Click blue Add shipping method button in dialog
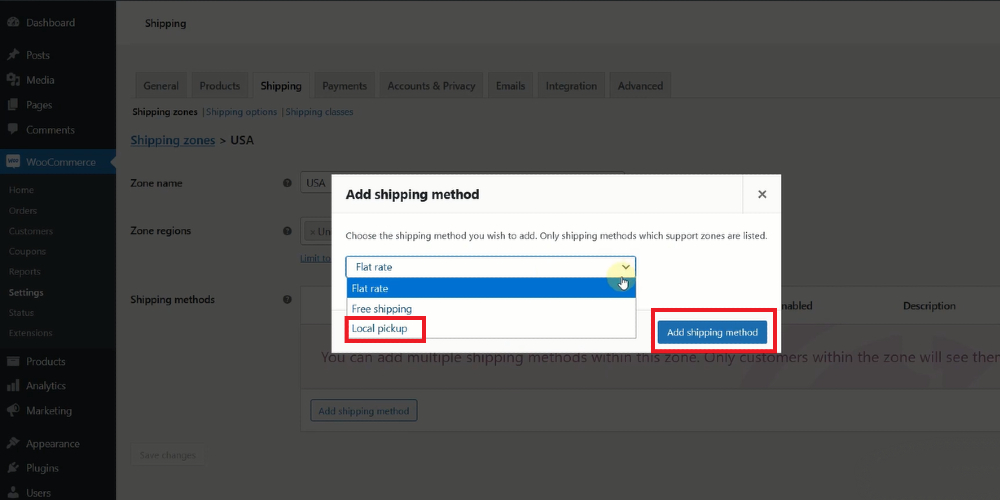 tap(712, 332)
